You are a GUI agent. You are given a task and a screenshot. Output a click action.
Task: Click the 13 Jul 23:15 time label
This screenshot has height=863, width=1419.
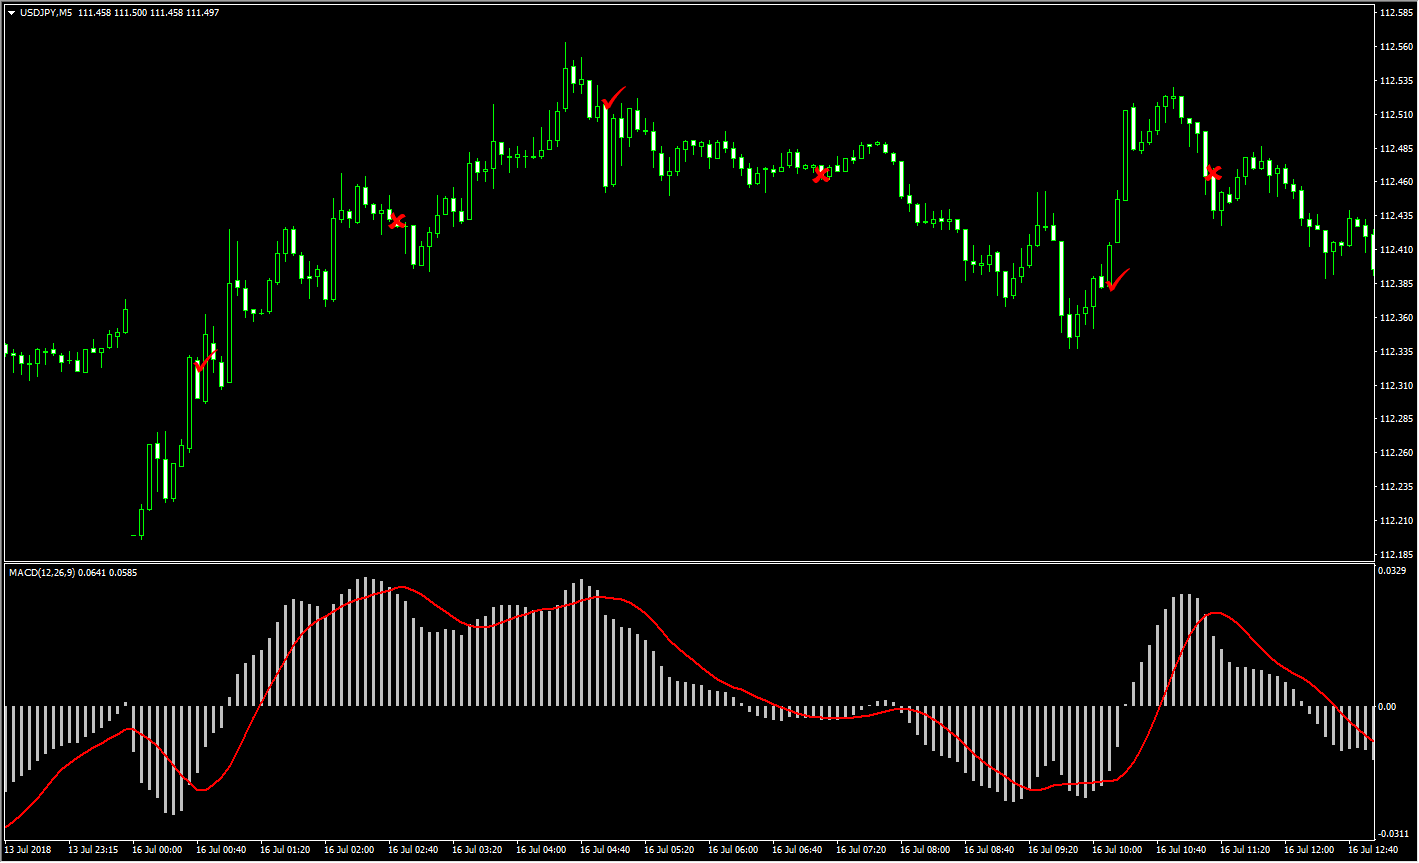point(93,851)
